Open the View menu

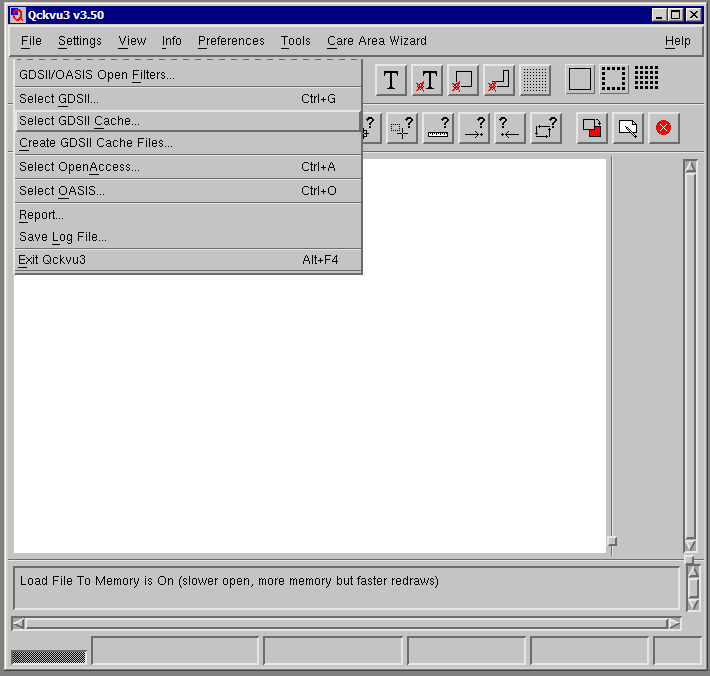pyautogui.click(x=132, y=41)
